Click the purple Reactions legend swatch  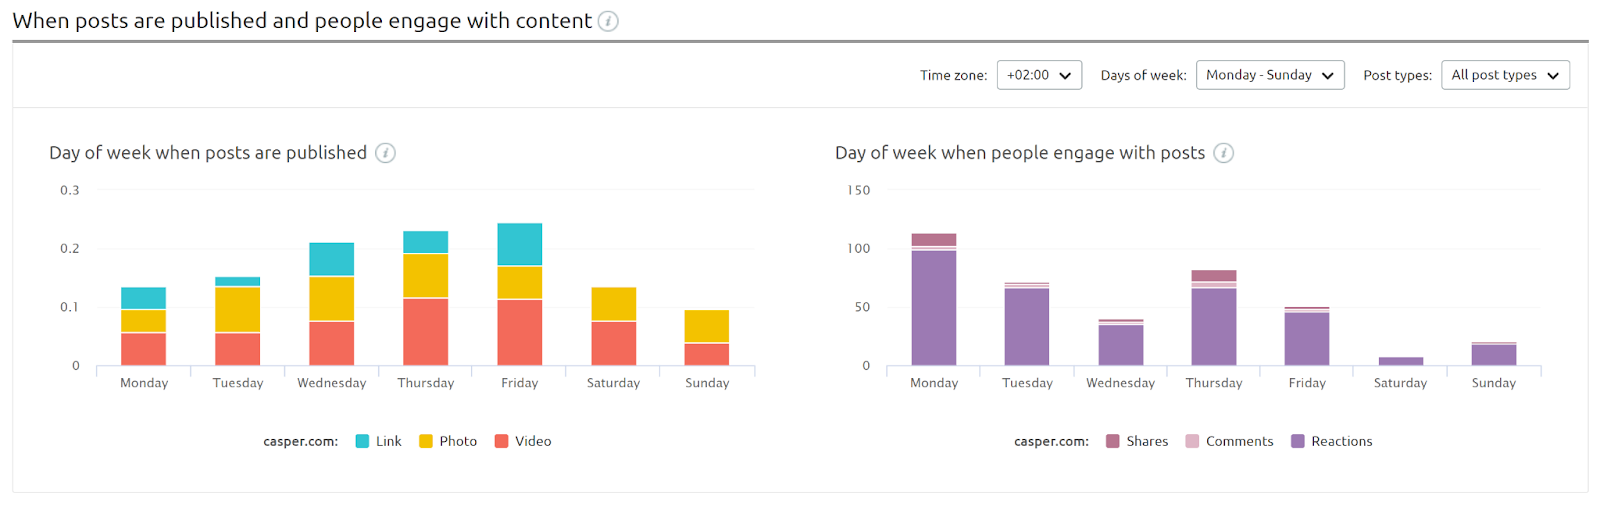[1297, 441]
